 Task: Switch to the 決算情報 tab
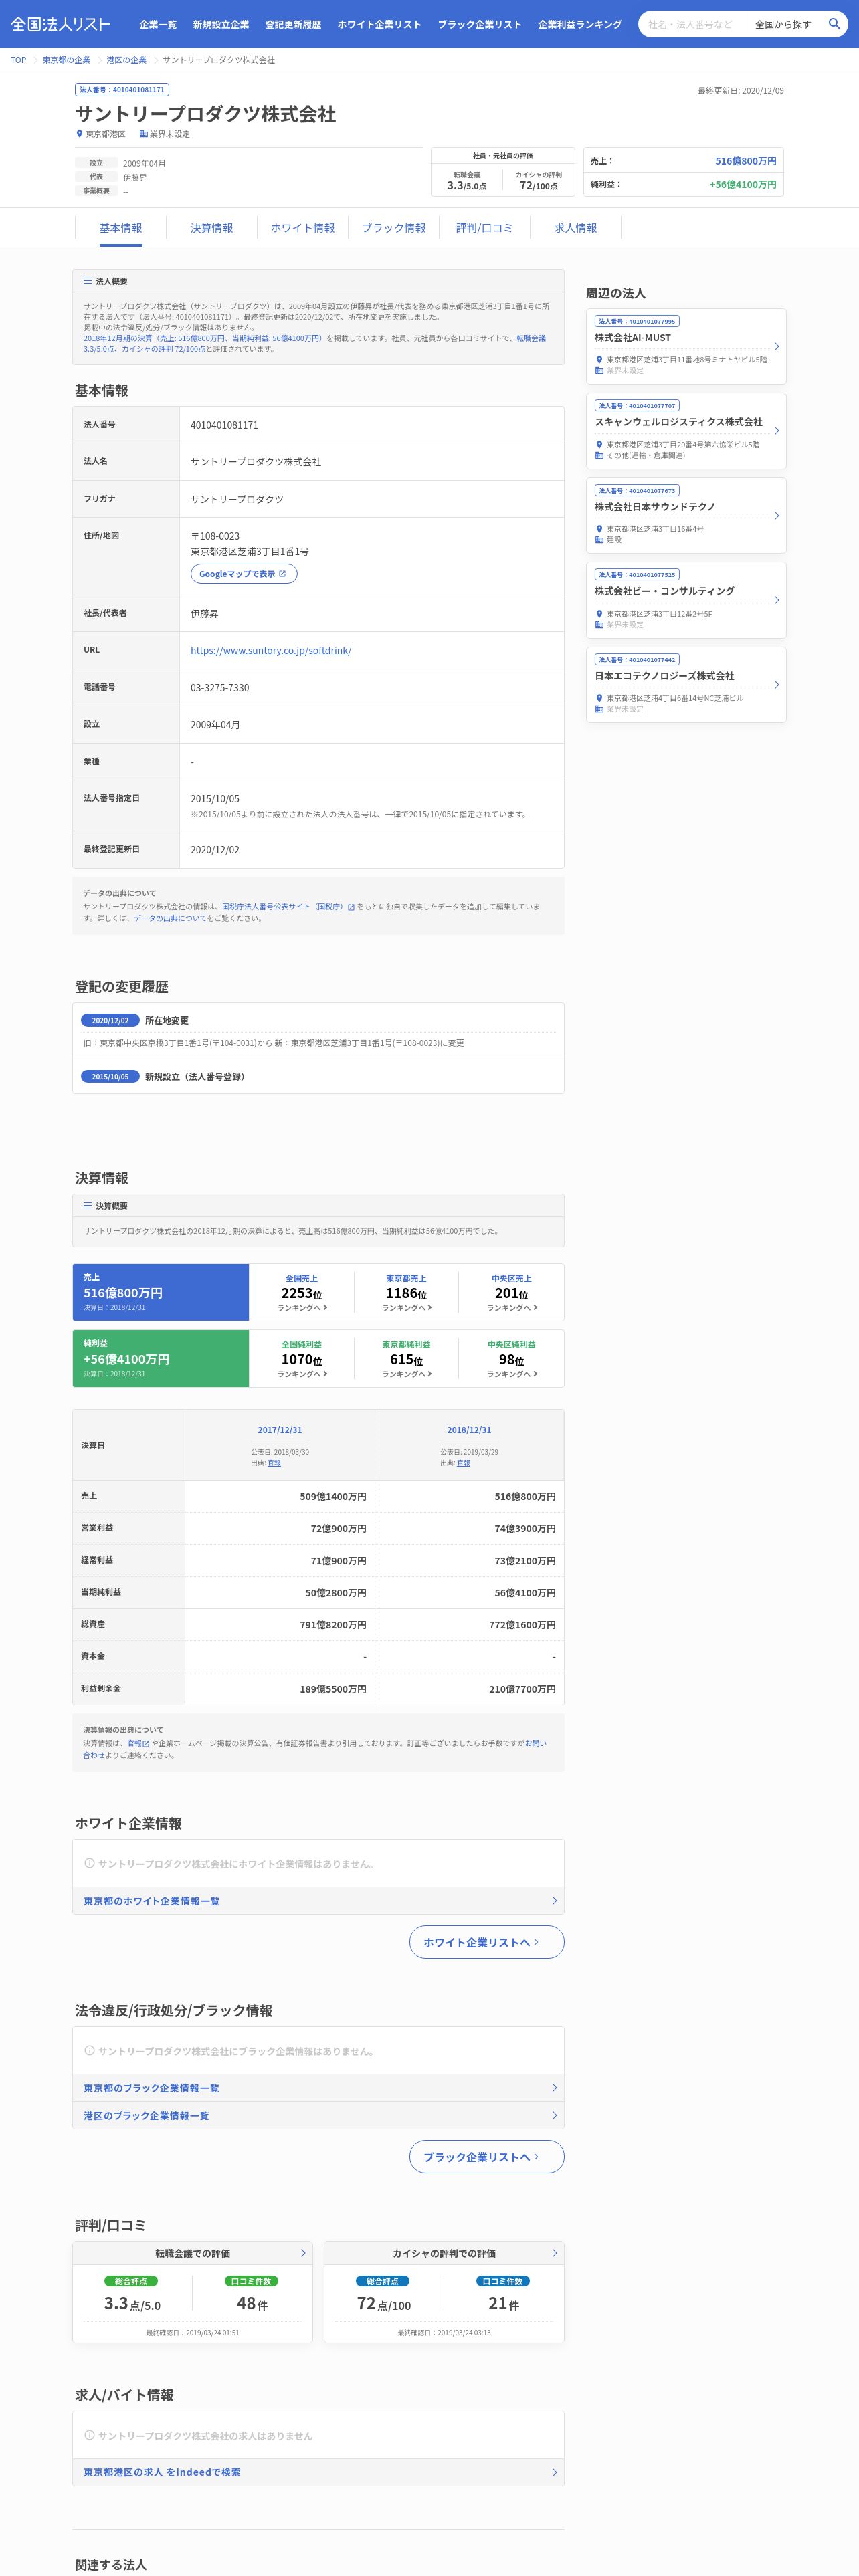(x=212, y=228)
